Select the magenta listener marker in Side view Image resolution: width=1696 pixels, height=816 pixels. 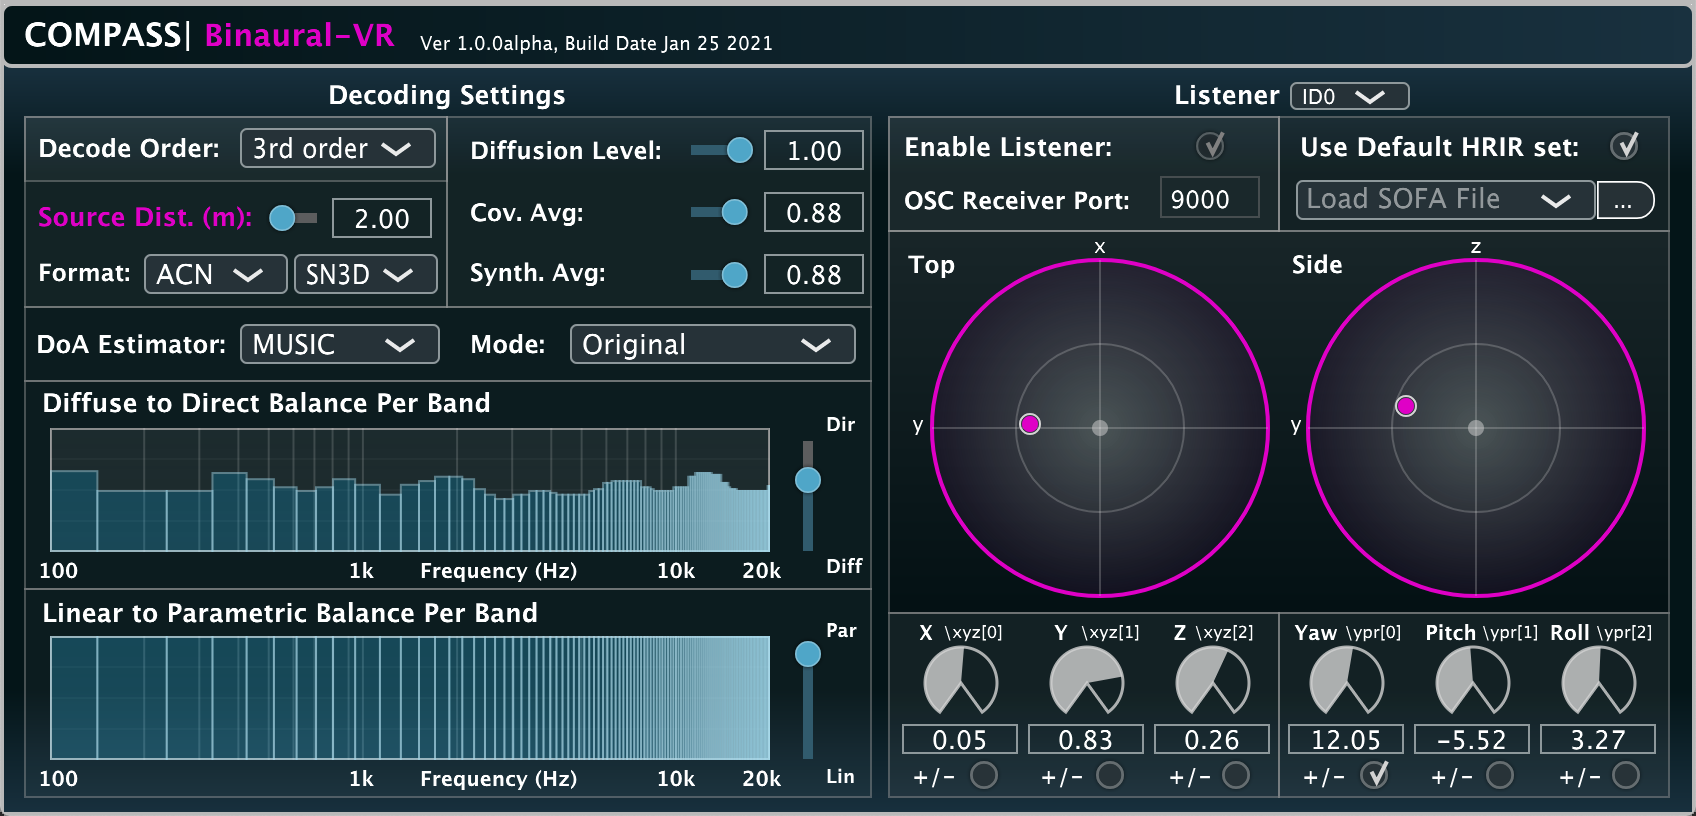click(x=1406, y=405)
